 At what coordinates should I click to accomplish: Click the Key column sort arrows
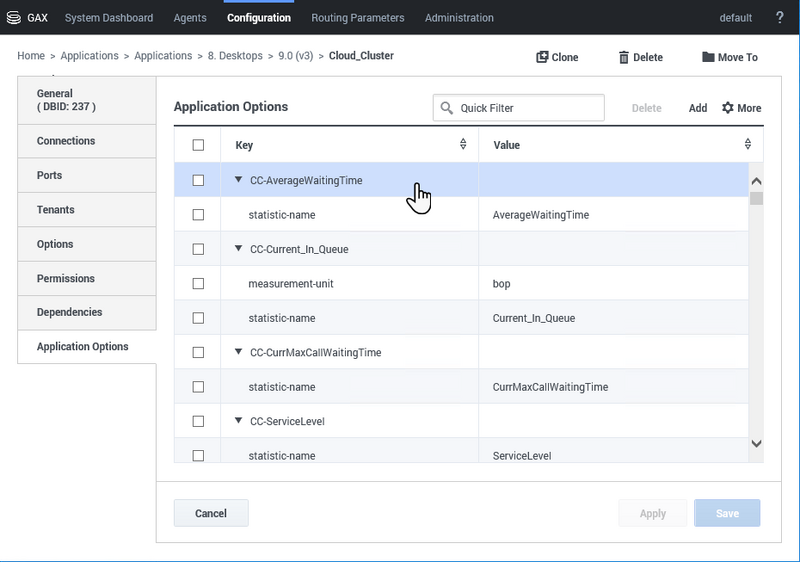point(463,145)
